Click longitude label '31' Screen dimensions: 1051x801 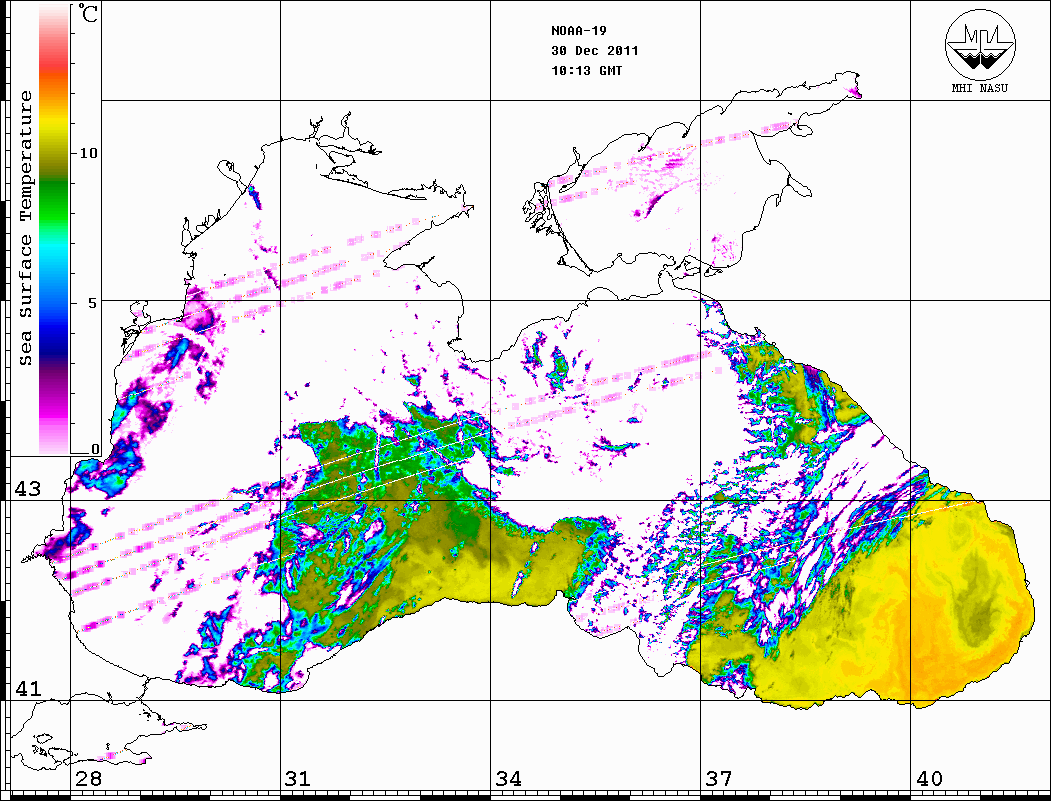point(298,778)
